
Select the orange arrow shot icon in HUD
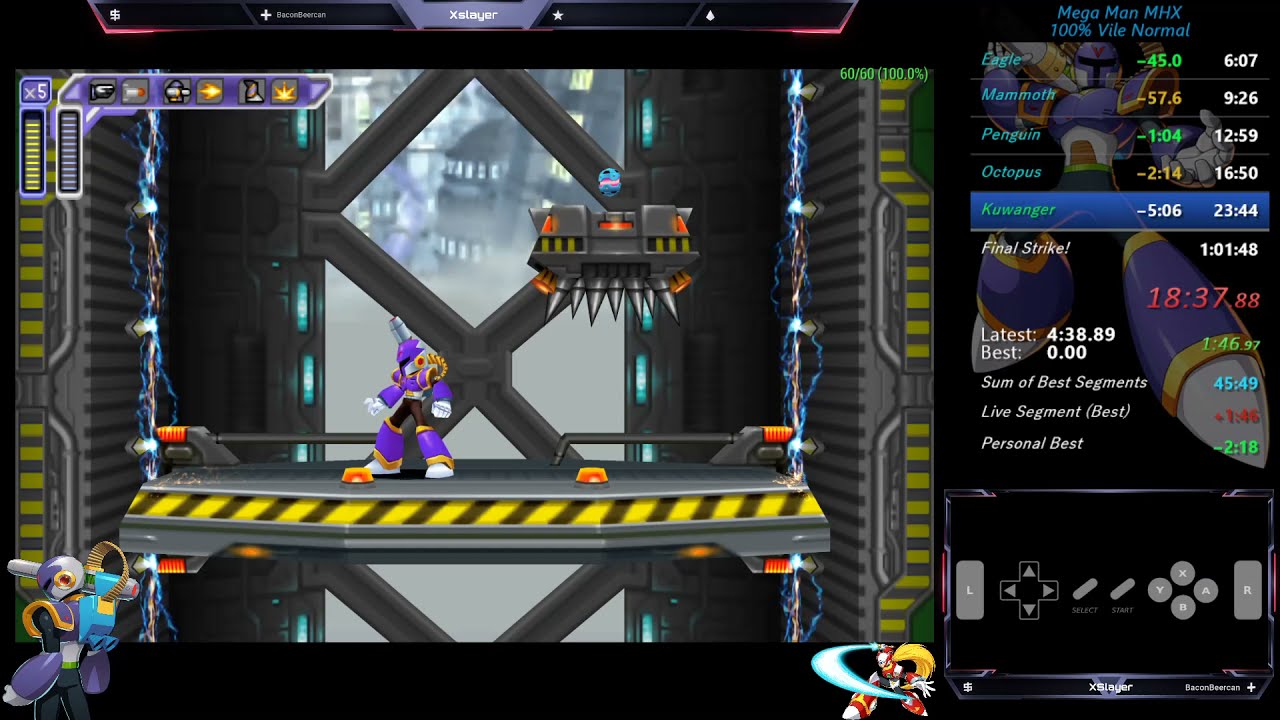click(210, 92)
